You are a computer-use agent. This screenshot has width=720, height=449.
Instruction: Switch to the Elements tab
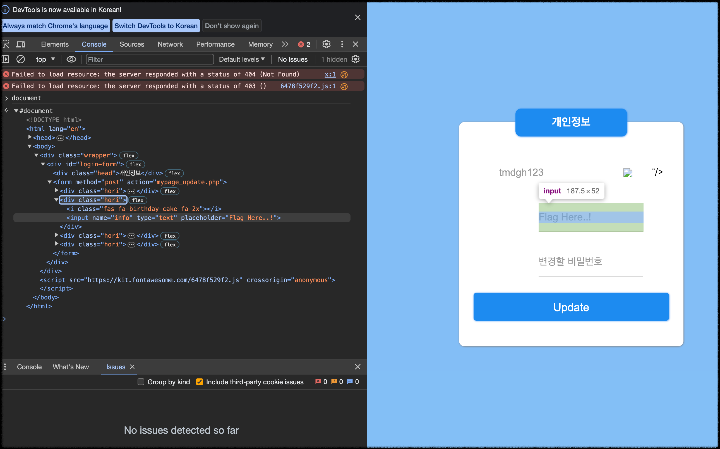click(x=55, y=44)
